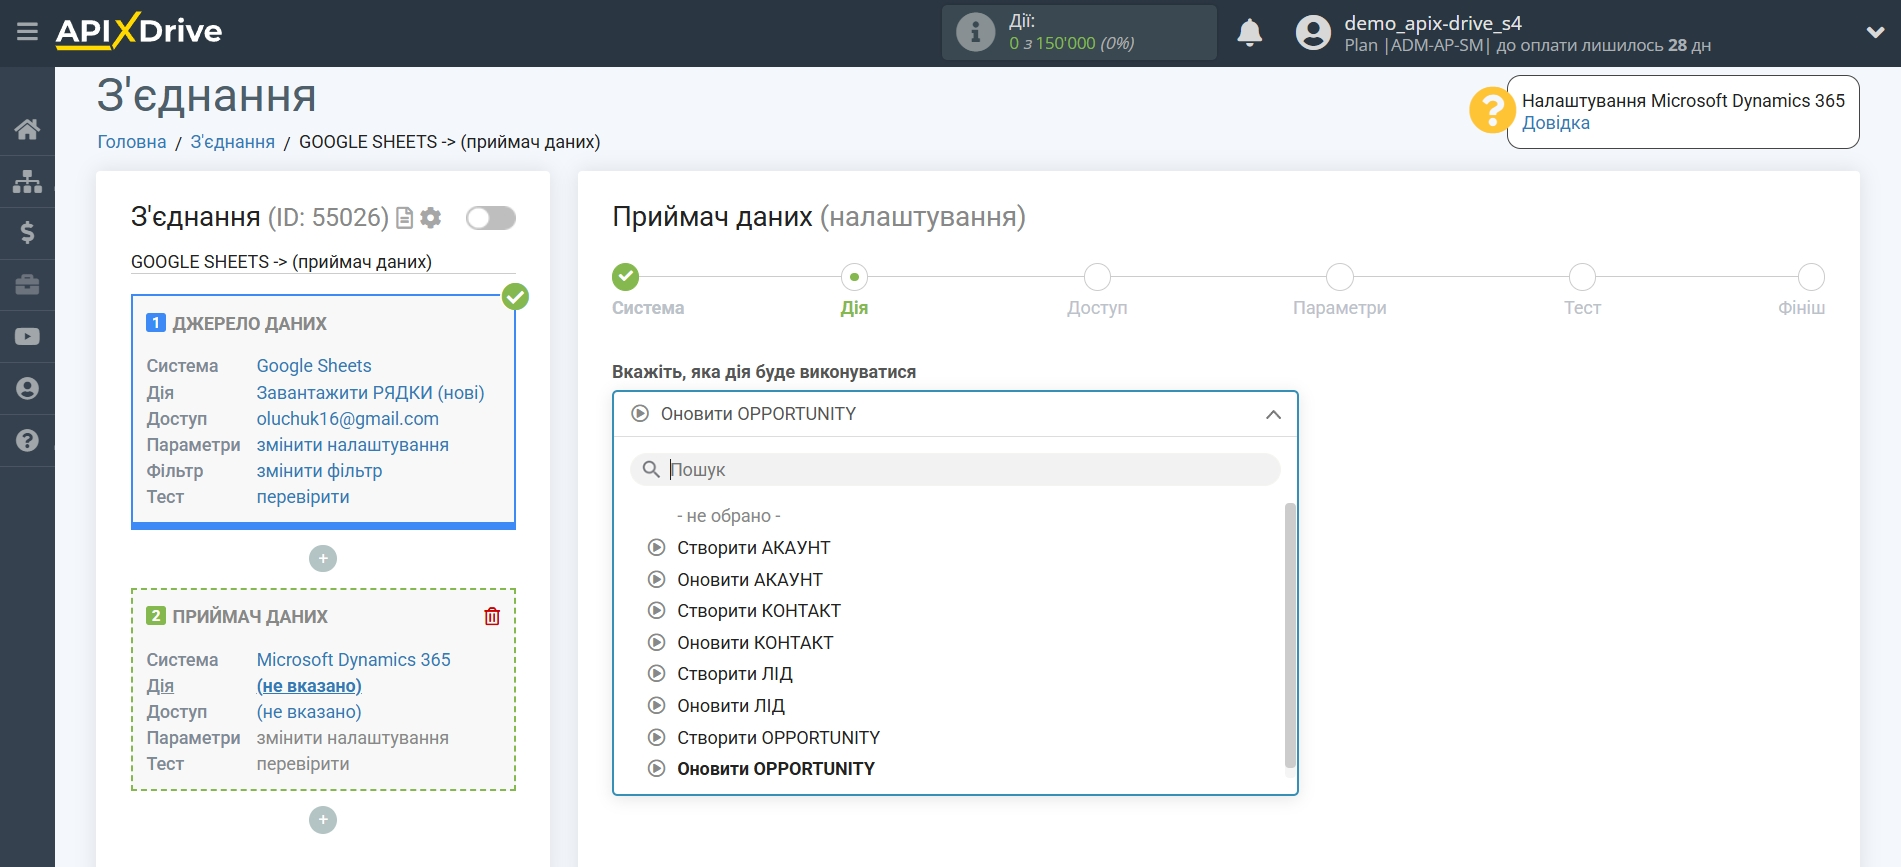Click receiver Тест перевірити text
Screen dimensions: 1901x867
click(x=303, y=764)
